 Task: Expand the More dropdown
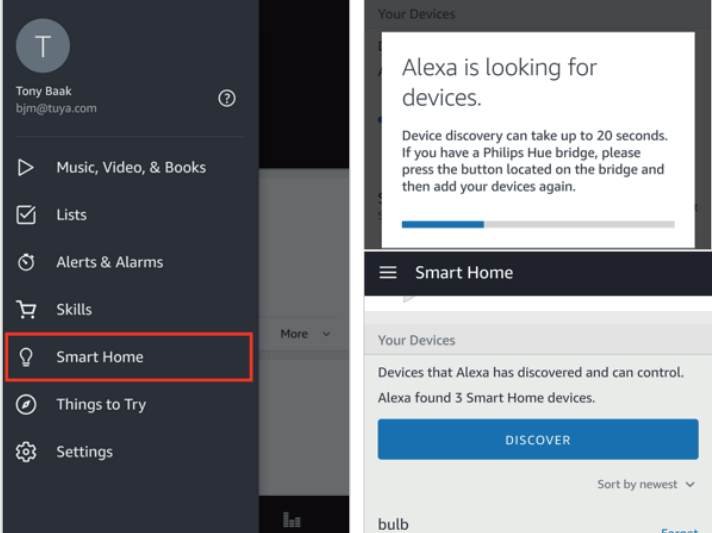click(x=304, y=334)
